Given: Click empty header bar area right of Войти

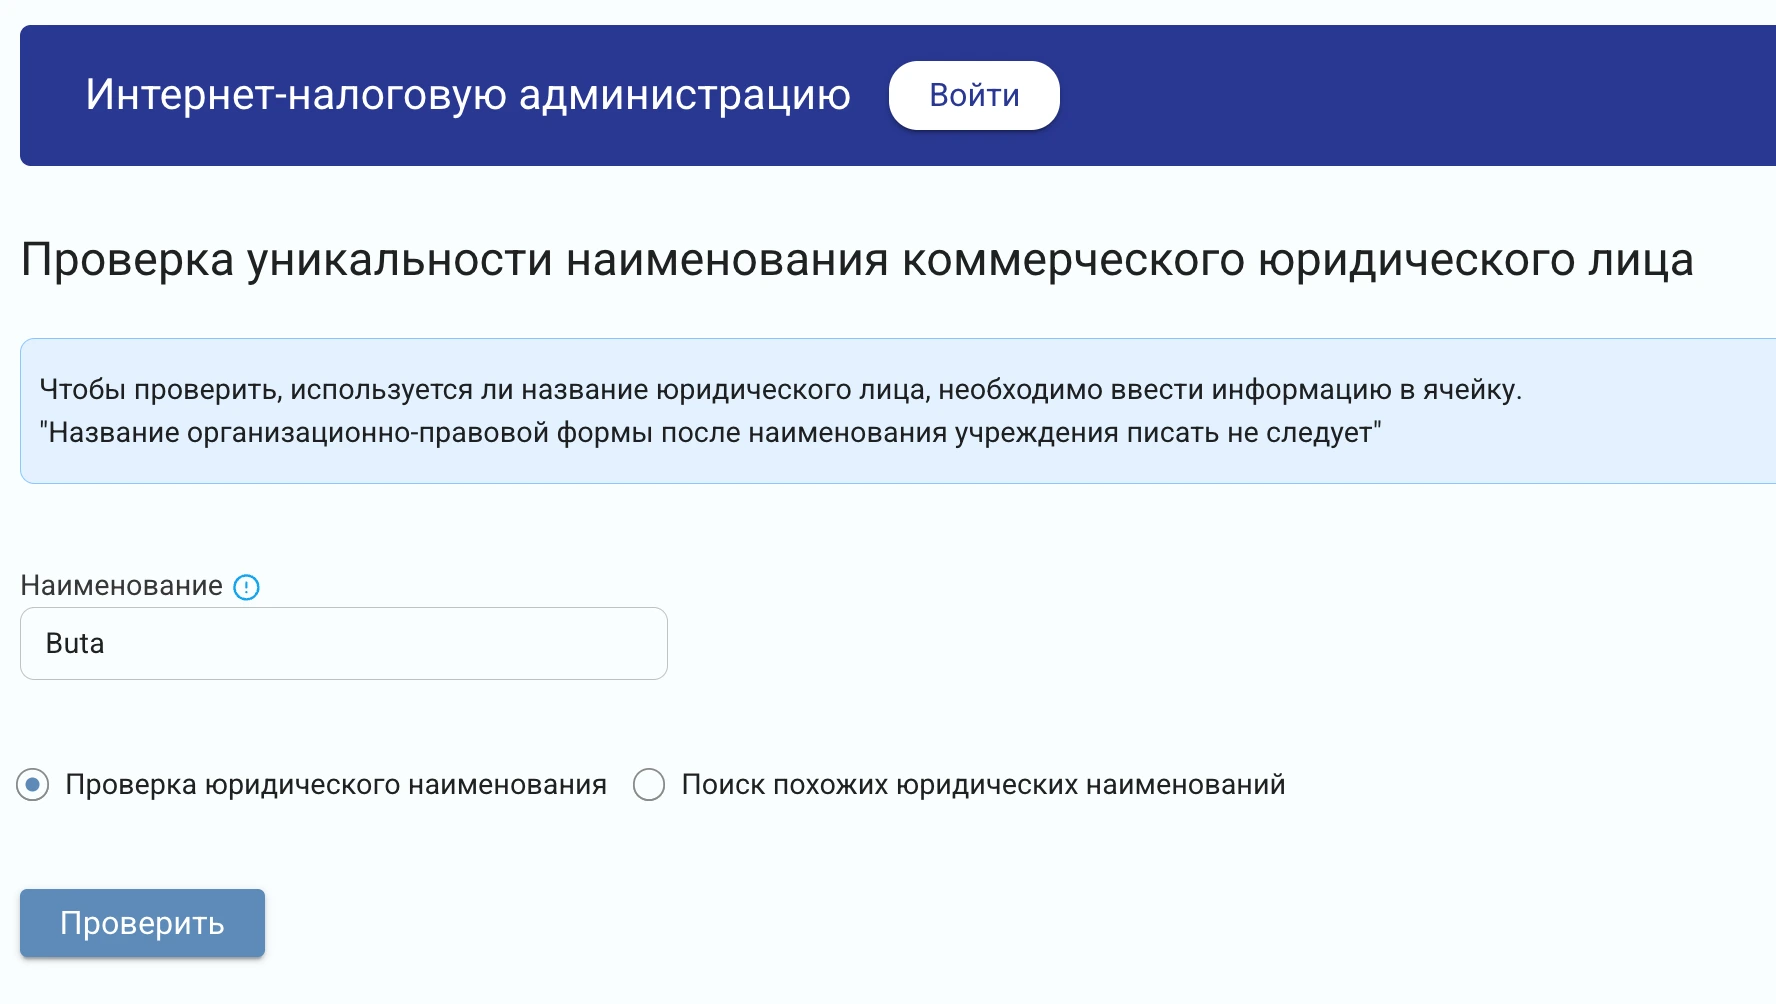Looking at the screenshot, I should coord(1400,95).
